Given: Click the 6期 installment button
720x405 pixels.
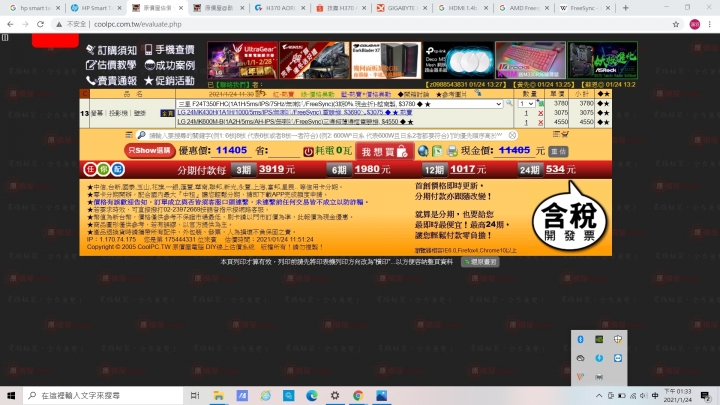Looking at the screenshot, I should tap(339, 170).
